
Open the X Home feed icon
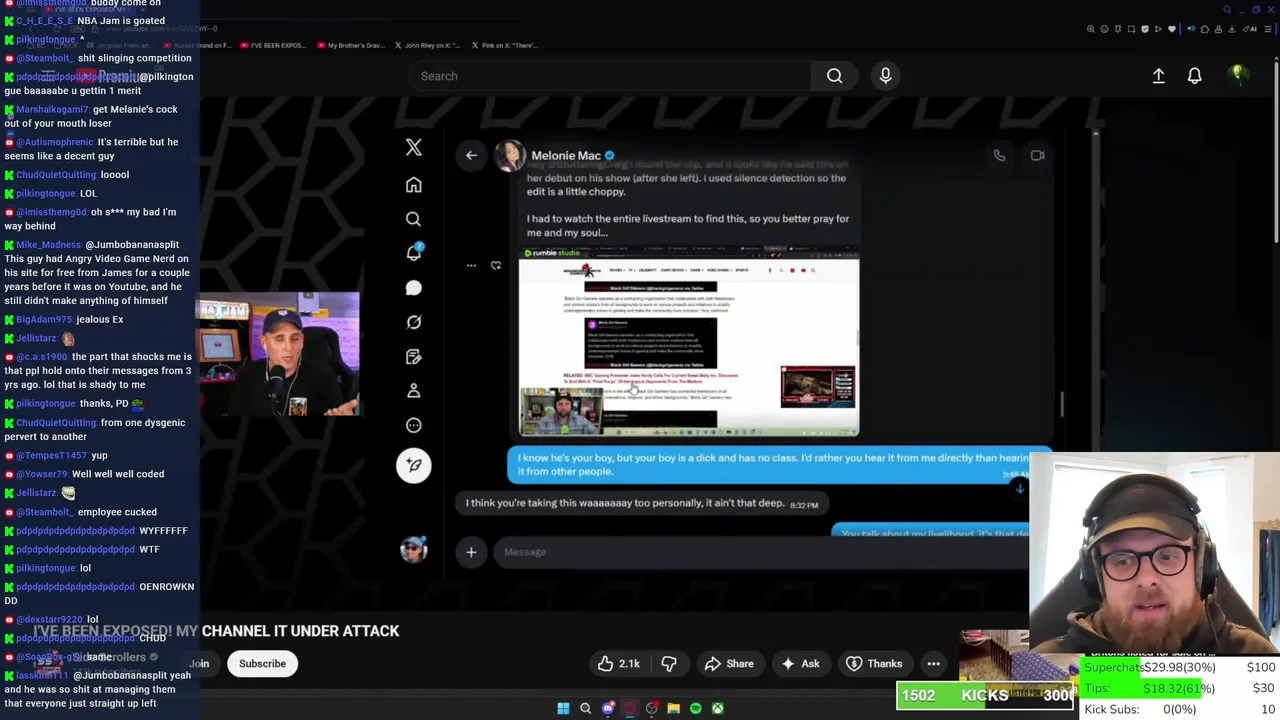point(413,185)
